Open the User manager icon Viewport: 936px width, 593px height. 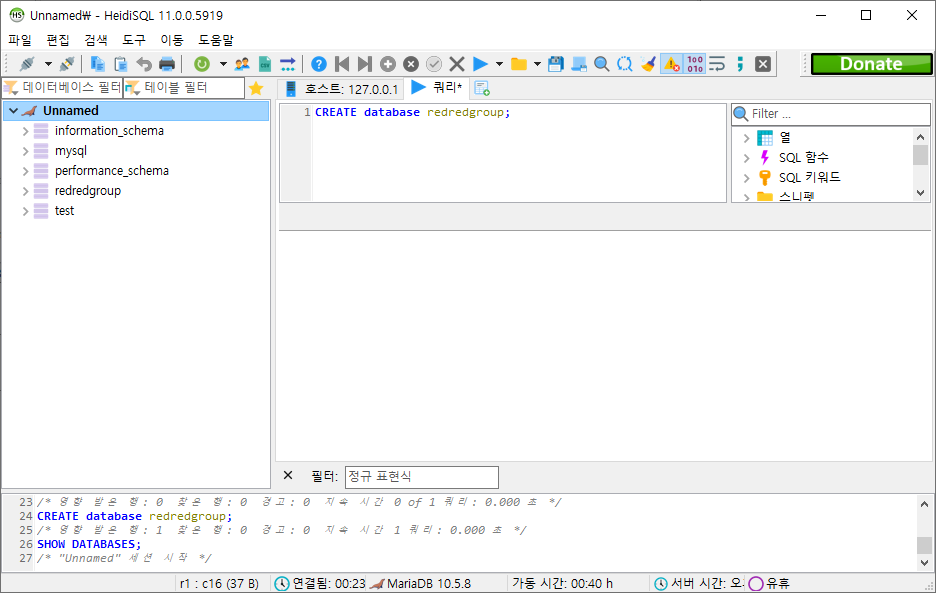coord(241,64)
